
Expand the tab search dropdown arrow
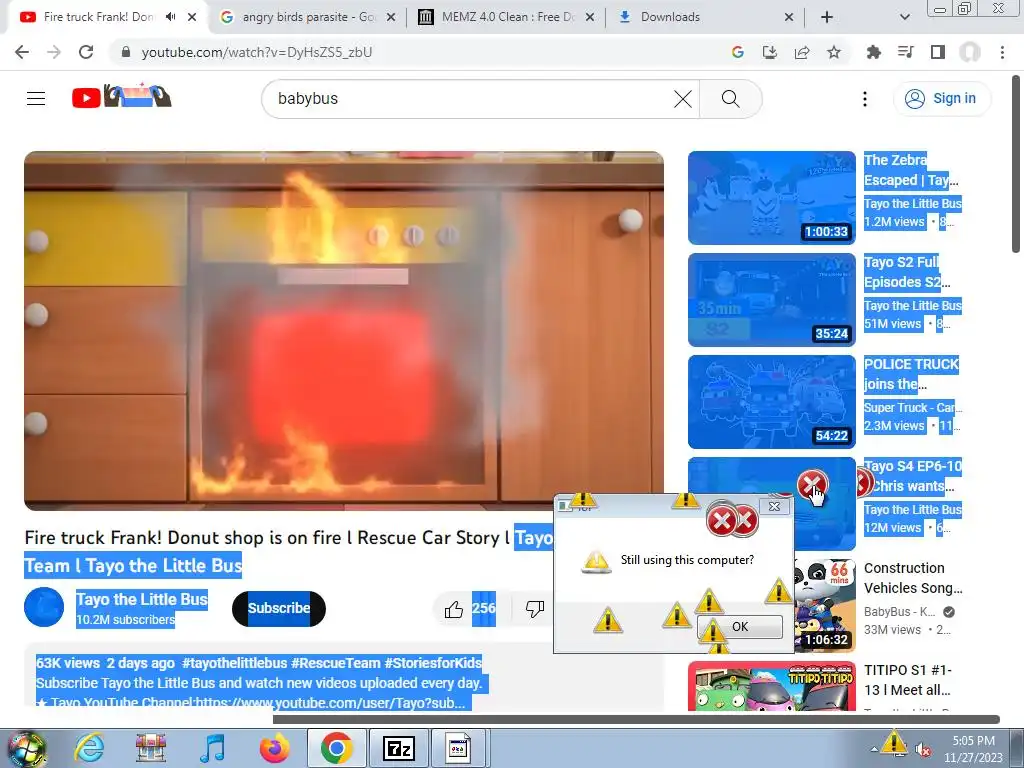(904, 17)
